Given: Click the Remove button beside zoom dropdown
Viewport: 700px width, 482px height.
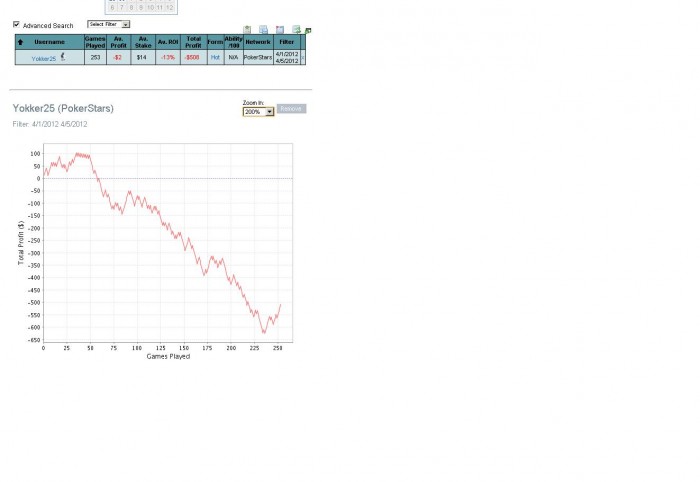Looking at the screenshot, I should tap(291, 108).
